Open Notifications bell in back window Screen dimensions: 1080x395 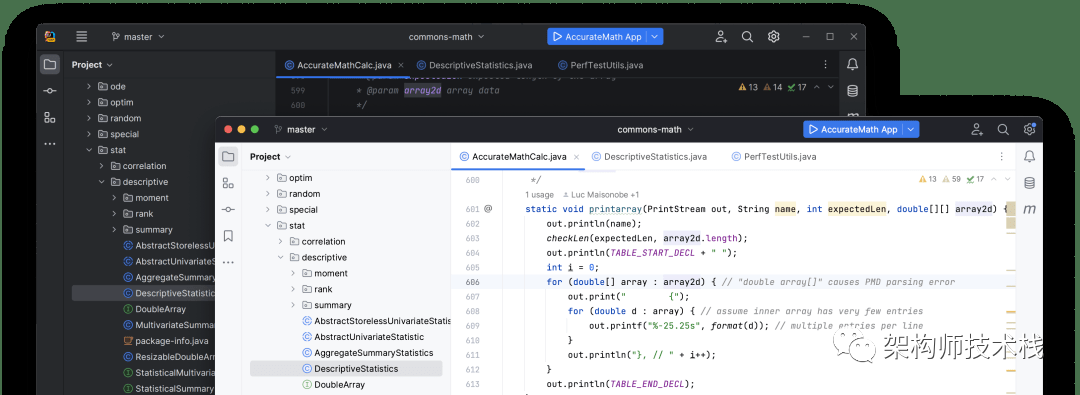(x=852, y=65)
